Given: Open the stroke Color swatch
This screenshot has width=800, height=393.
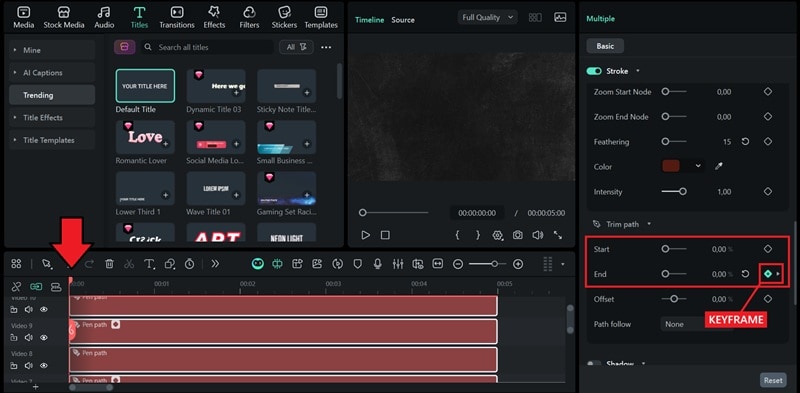Looking at the screenshot, I should coord(671,166).
